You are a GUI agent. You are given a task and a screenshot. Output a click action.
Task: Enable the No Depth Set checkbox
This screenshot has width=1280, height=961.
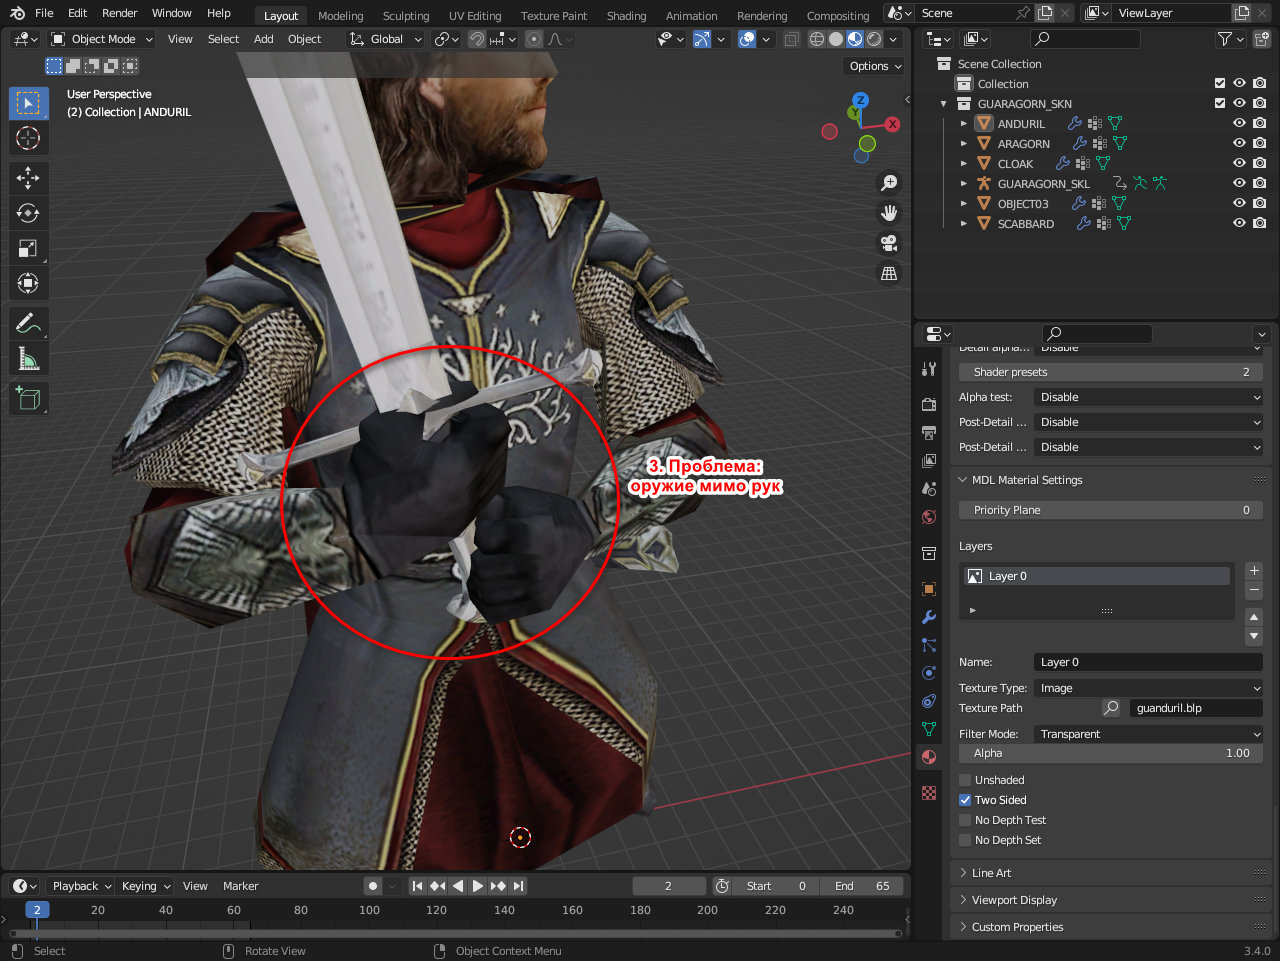pos(965,840)
